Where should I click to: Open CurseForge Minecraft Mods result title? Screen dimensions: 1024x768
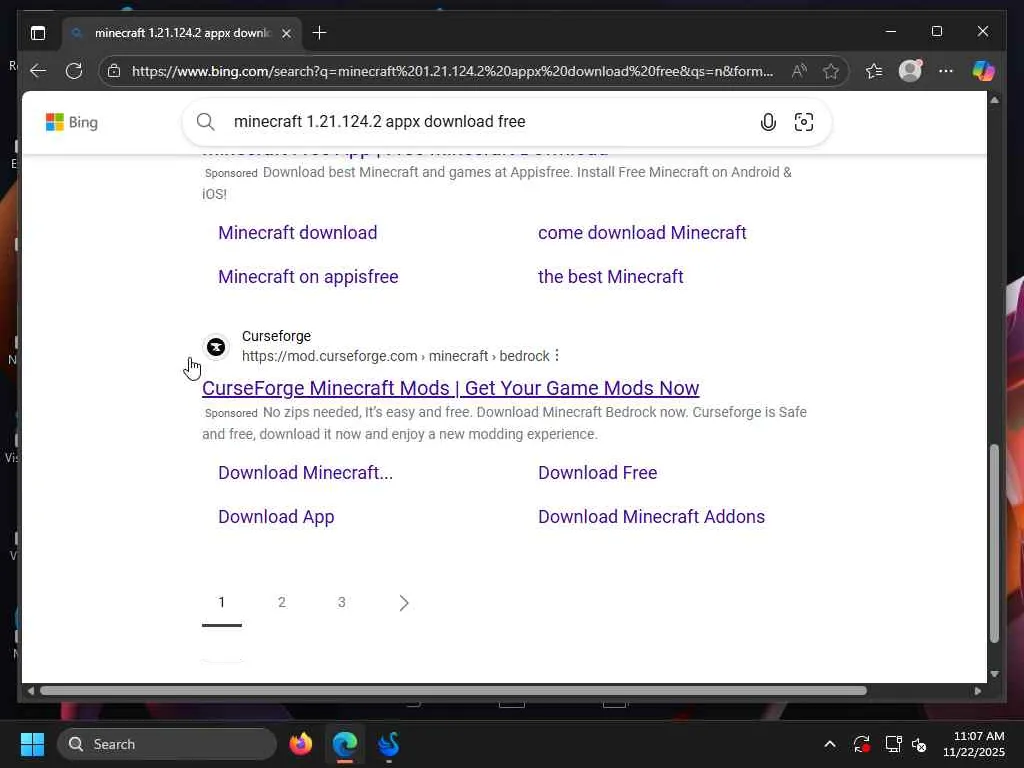click(x=451, y=388)
